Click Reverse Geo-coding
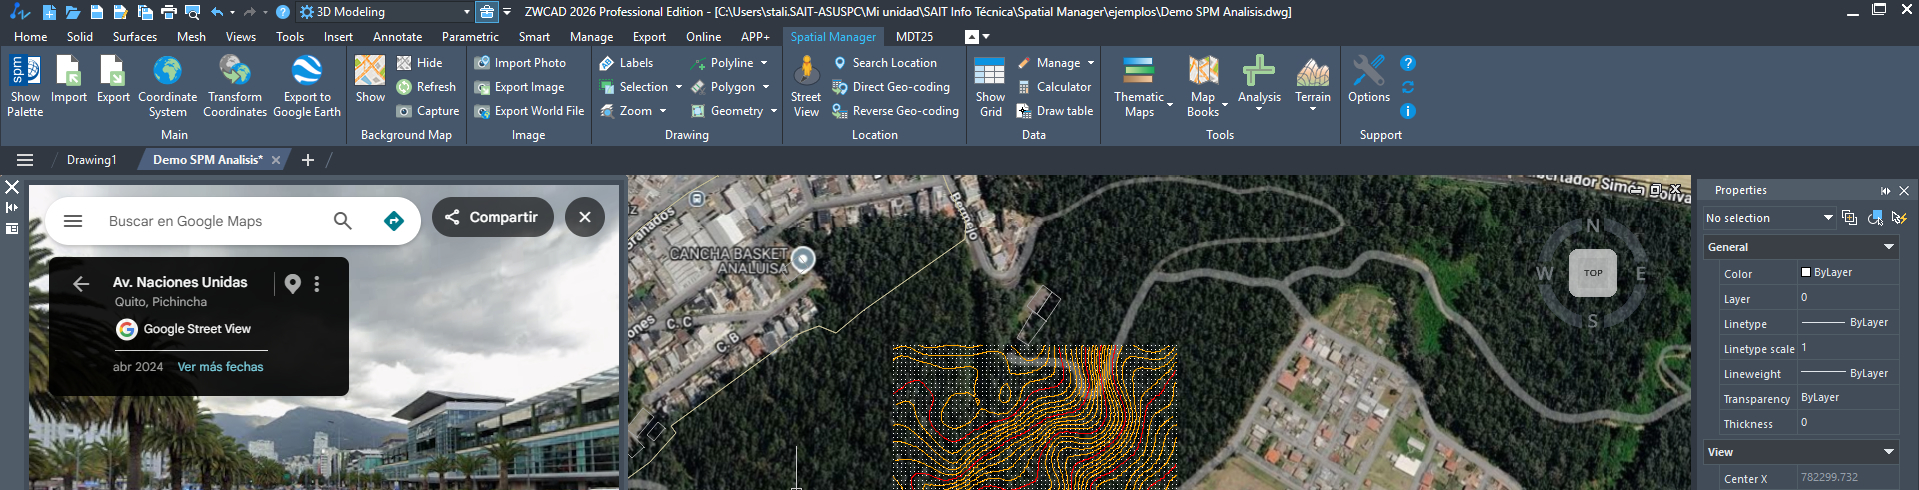1919x490 pixels. pos(895,111)
